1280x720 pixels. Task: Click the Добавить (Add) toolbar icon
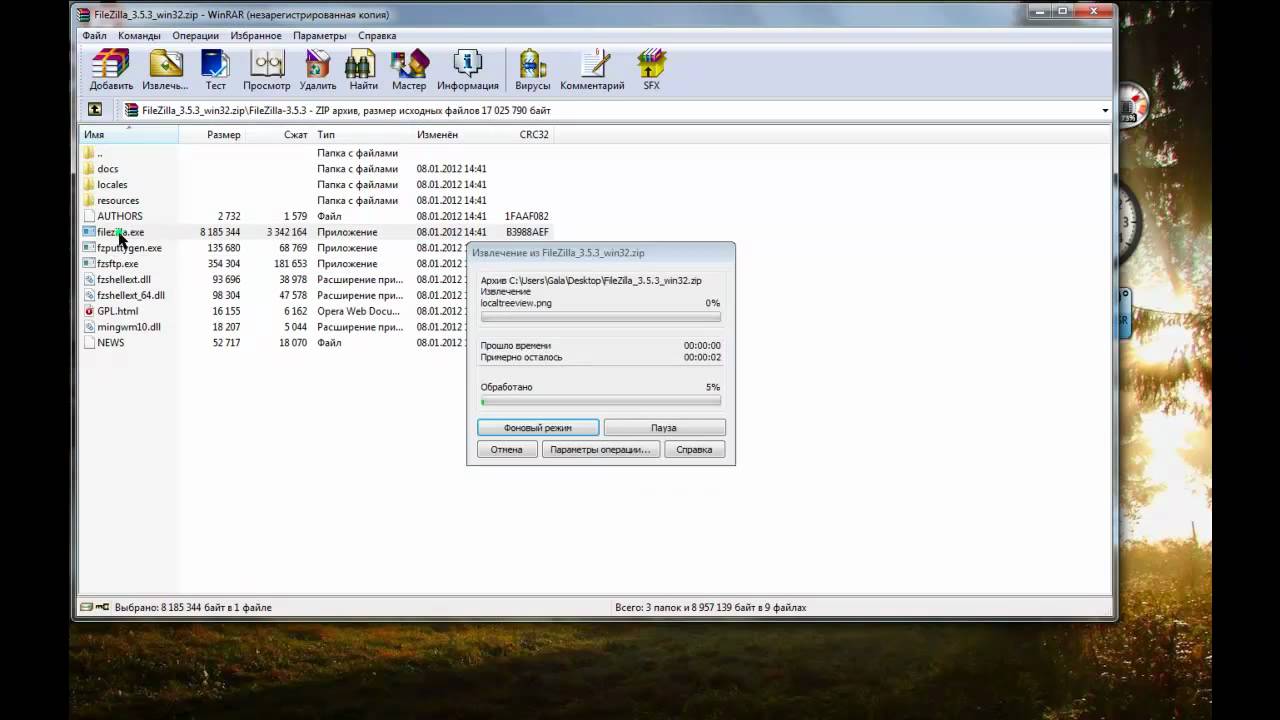click(111, 69)
